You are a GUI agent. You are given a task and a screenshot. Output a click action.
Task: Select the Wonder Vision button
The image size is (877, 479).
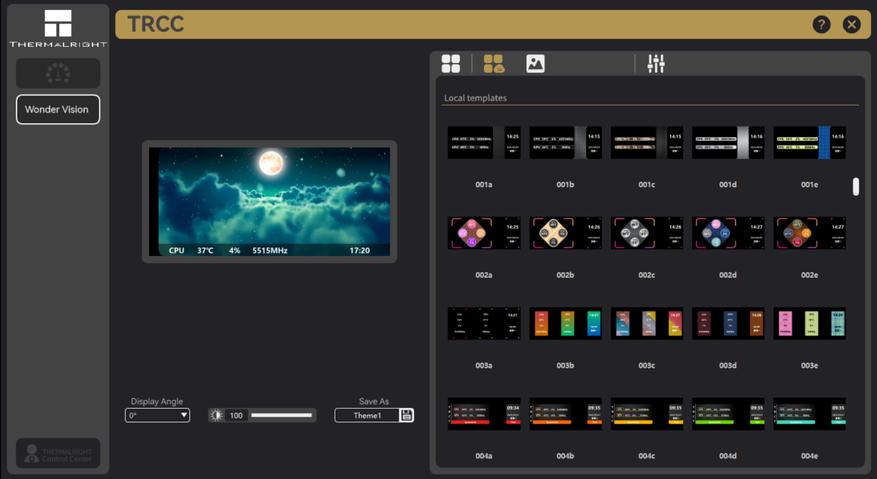(x=58, y=110)
